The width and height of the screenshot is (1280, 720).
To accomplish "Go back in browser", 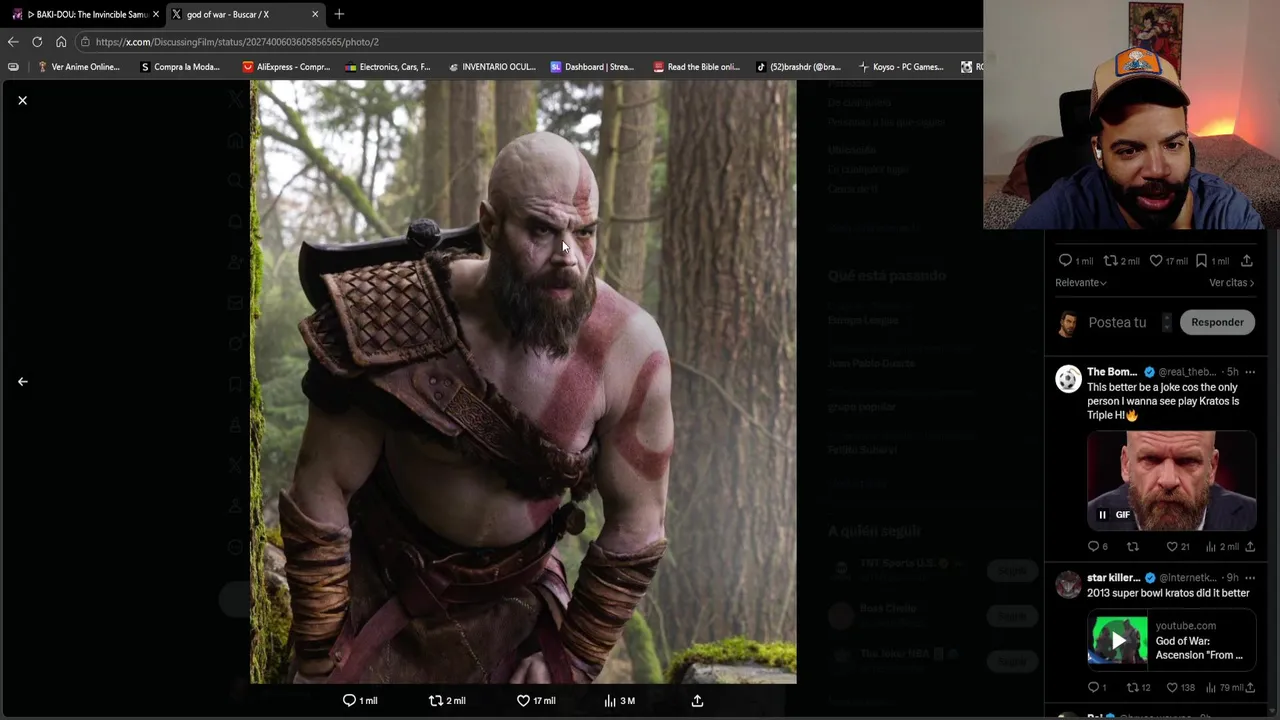I will pos(13,42).
